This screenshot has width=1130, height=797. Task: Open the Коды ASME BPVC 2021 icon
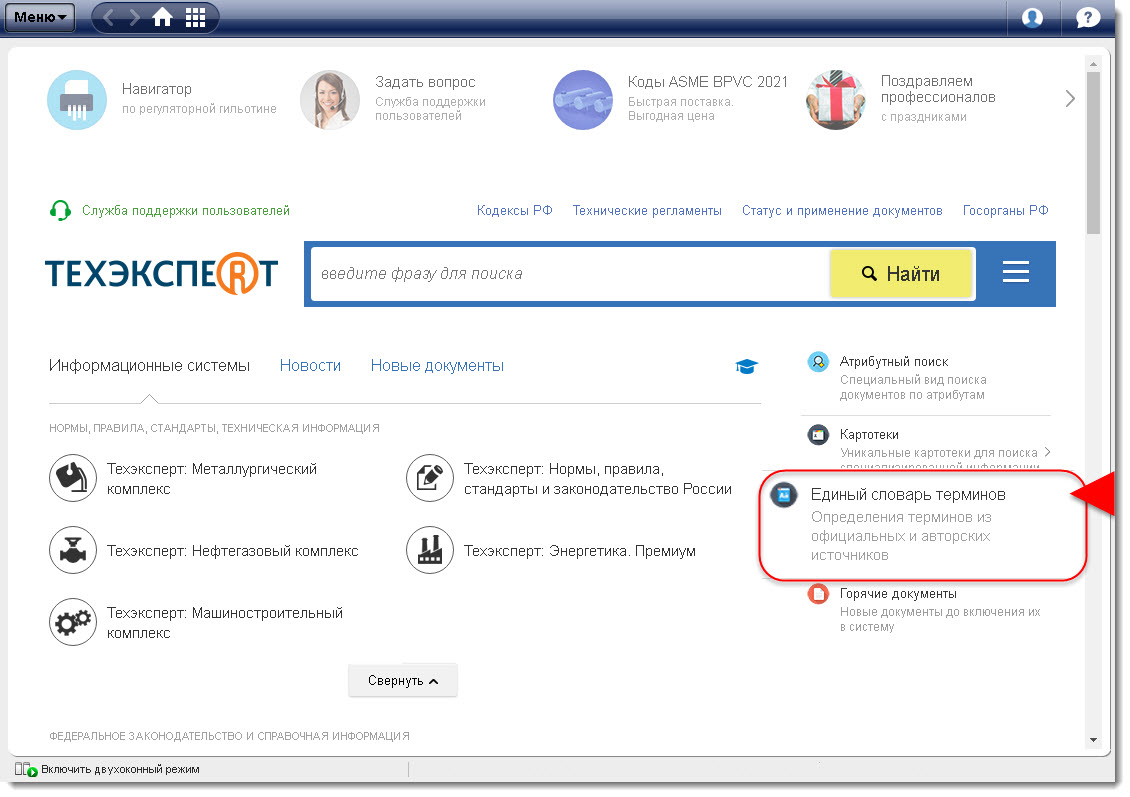pyautogui.click(x=583, y=100)
